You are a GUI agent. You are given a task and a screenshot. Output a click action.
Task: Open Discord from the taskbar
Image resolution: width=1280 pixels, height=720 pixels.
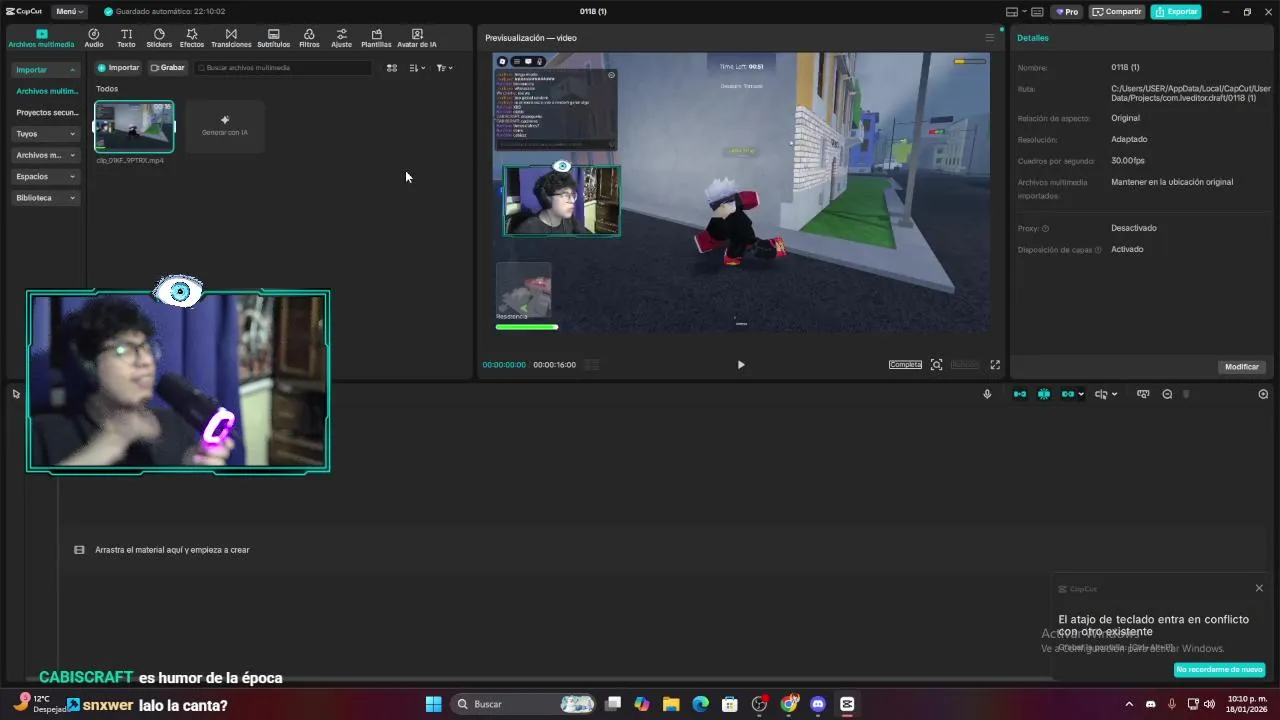818,704
